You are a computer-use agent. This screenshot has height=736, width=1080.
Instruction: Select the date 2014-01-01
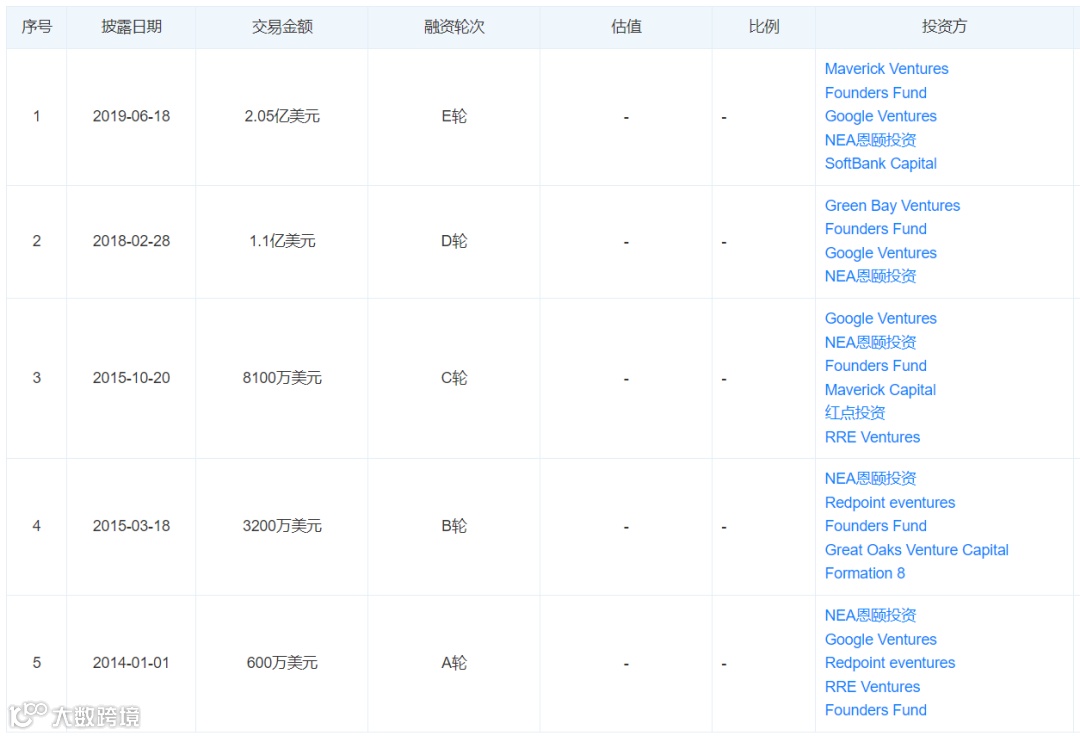131,663
